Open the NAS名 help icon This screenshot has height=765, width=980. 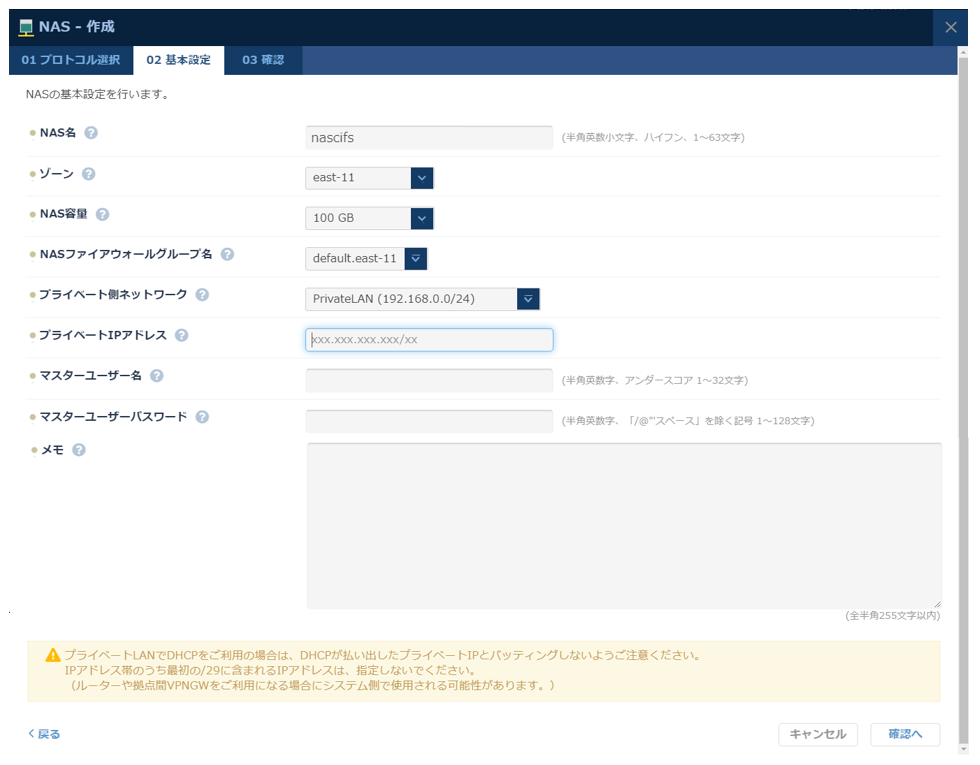pos(91,131)
